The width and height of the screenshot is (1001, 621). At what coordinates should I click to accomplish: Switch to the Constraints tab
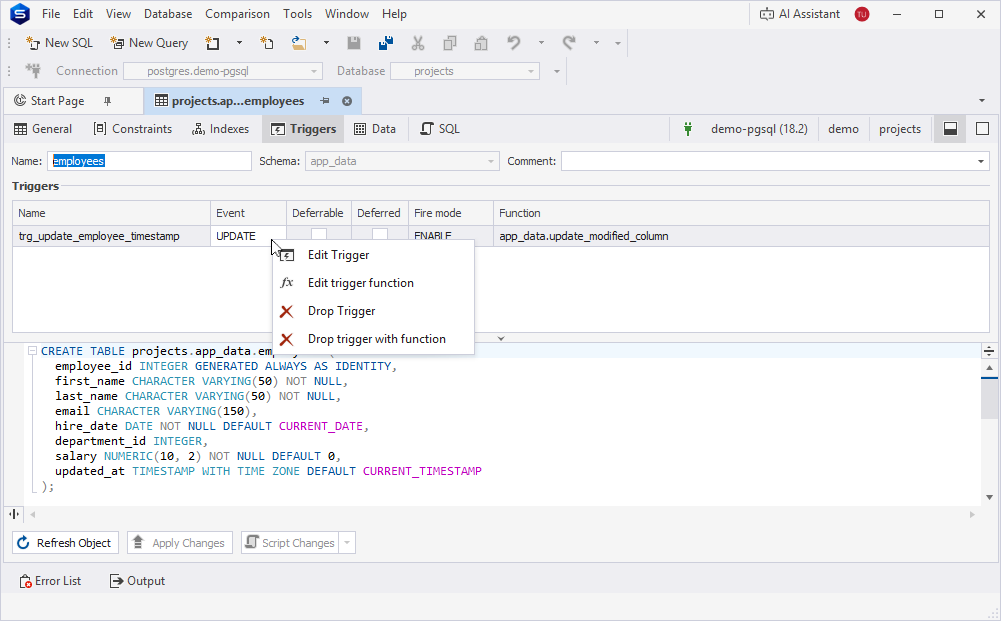click(x=133, y=129)
